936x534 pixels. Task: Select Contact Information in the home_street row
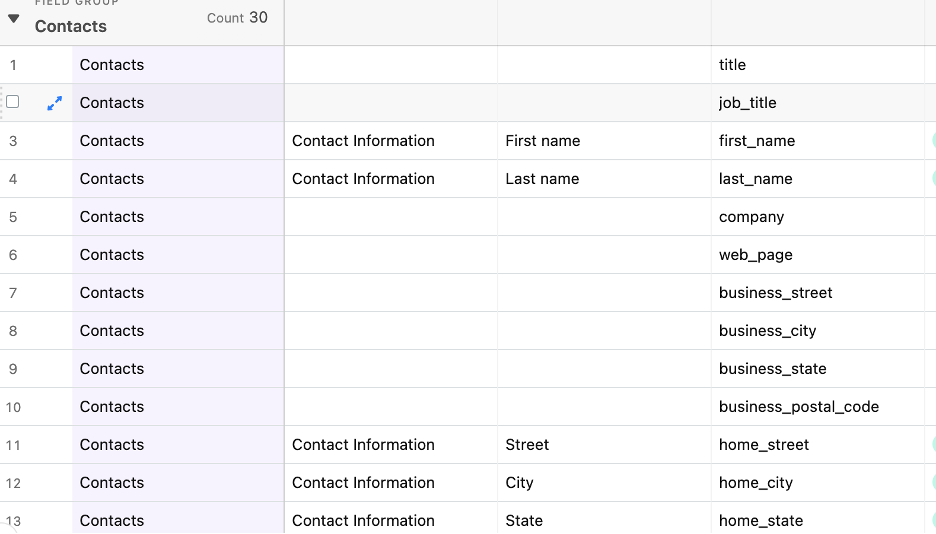point(363,445)
